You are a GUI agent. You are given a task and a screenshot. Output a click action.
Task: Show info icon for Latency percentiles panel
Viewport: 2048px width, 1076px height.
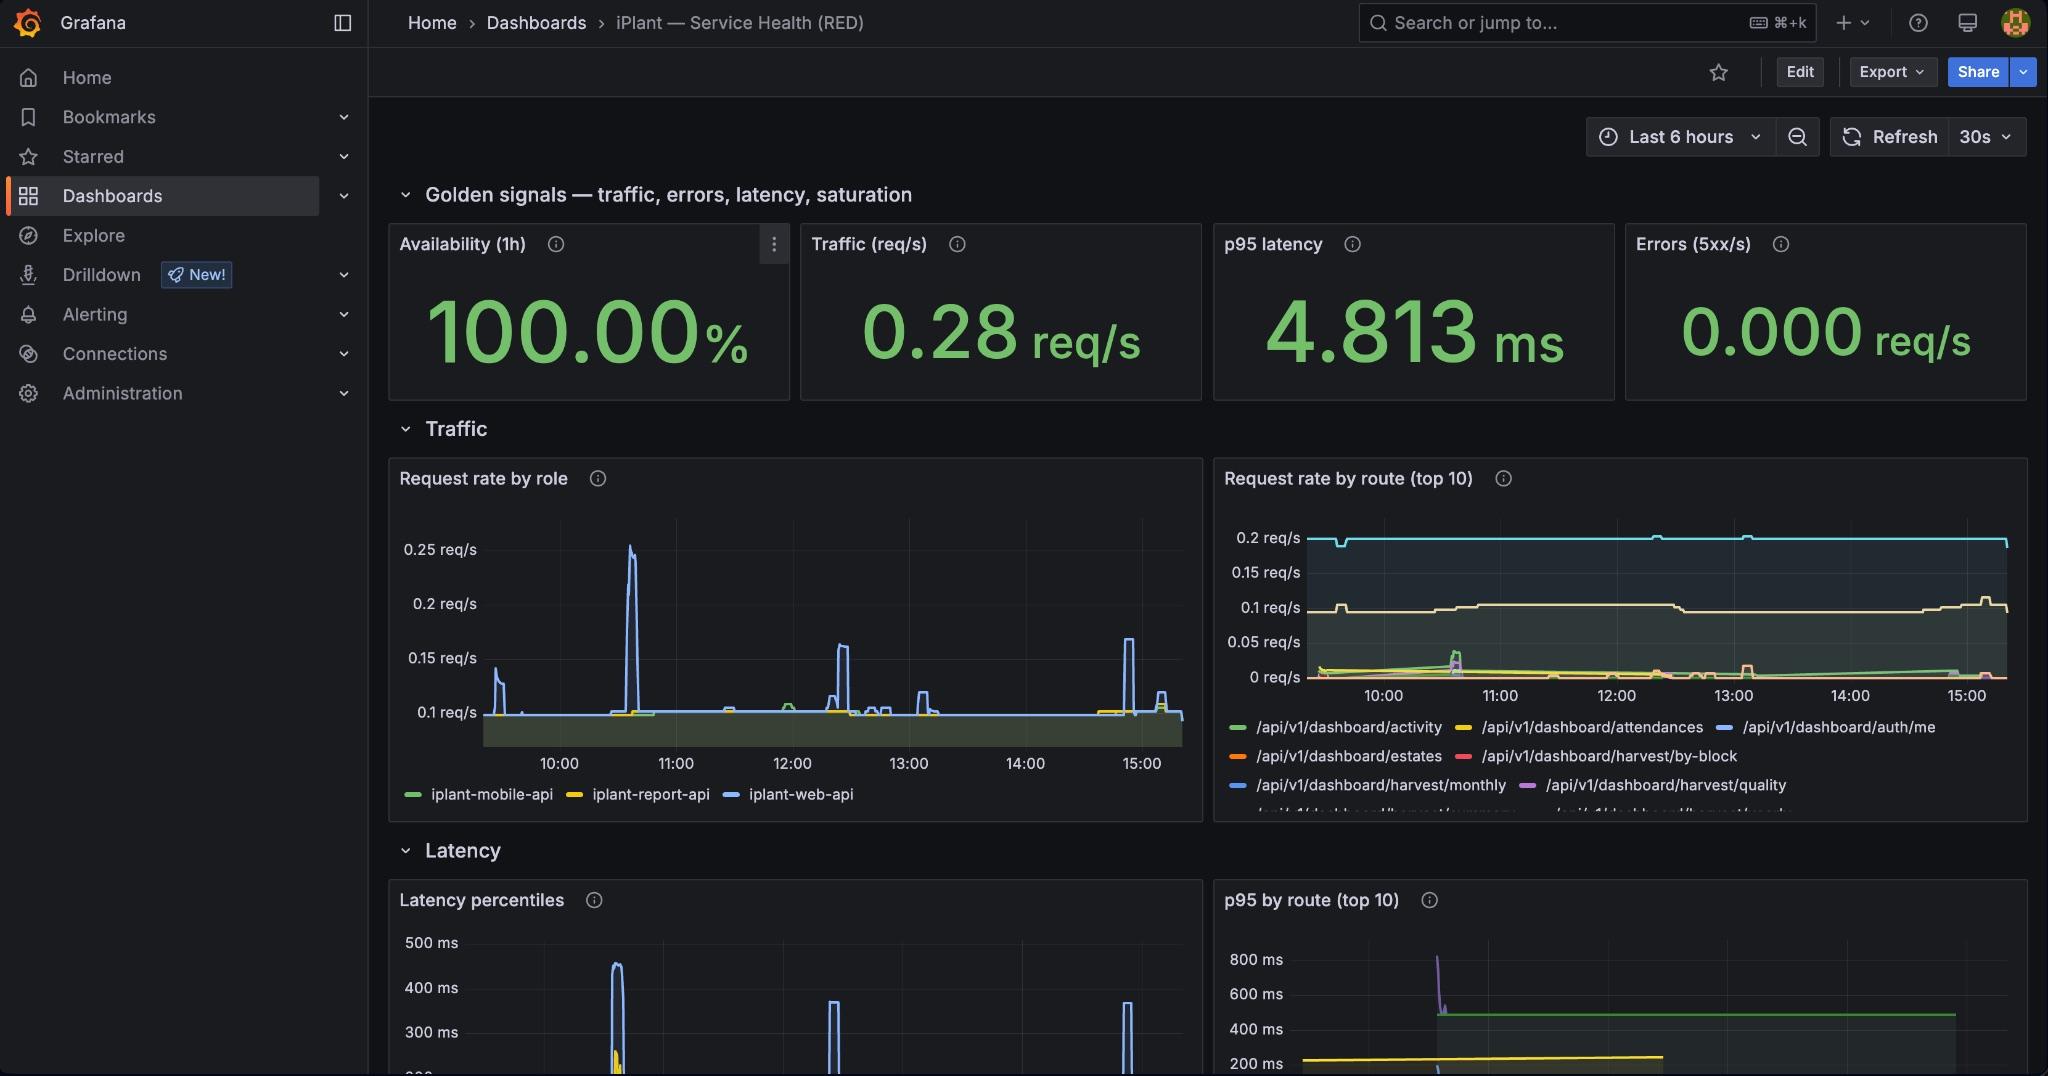594,900
